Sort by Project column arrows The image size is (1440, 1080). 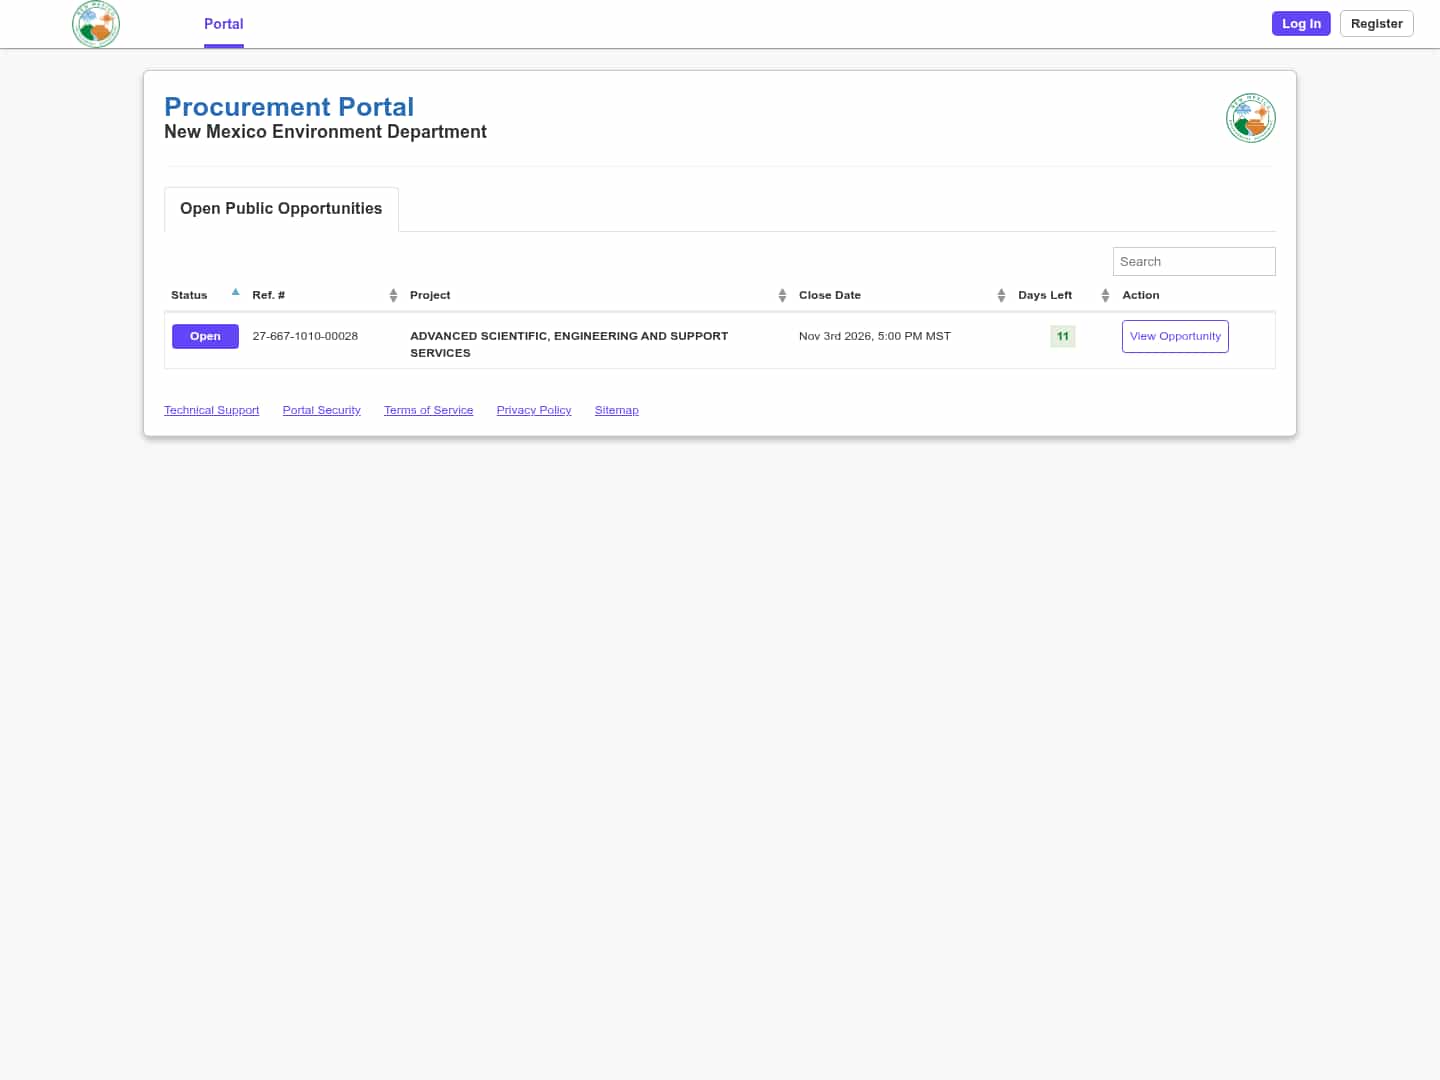[x=782, y=295]
